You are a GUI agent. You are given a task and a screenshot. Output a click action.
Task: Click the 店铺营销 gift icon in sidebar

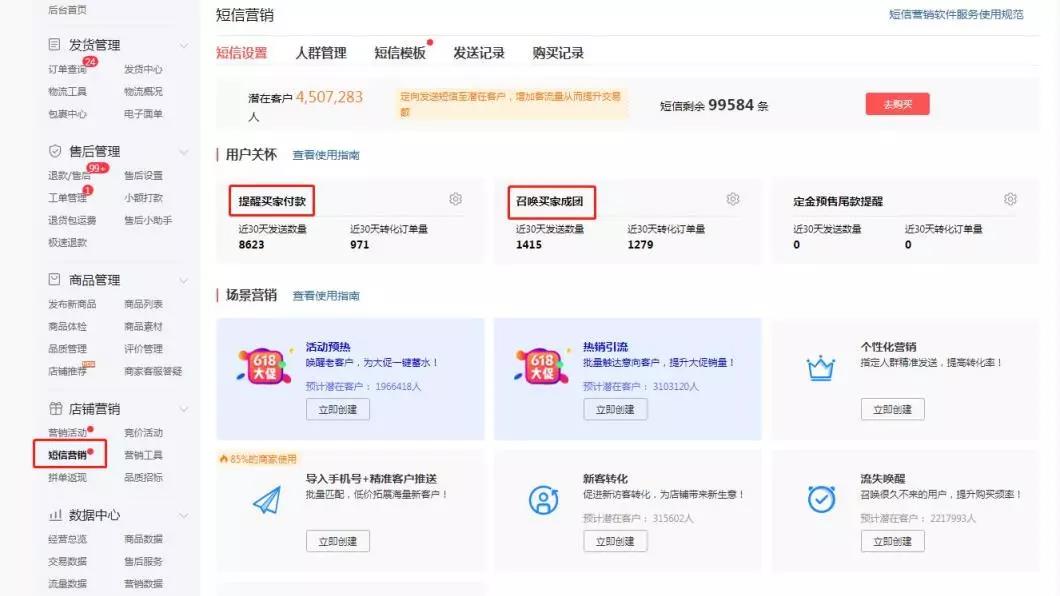point(55,408)
